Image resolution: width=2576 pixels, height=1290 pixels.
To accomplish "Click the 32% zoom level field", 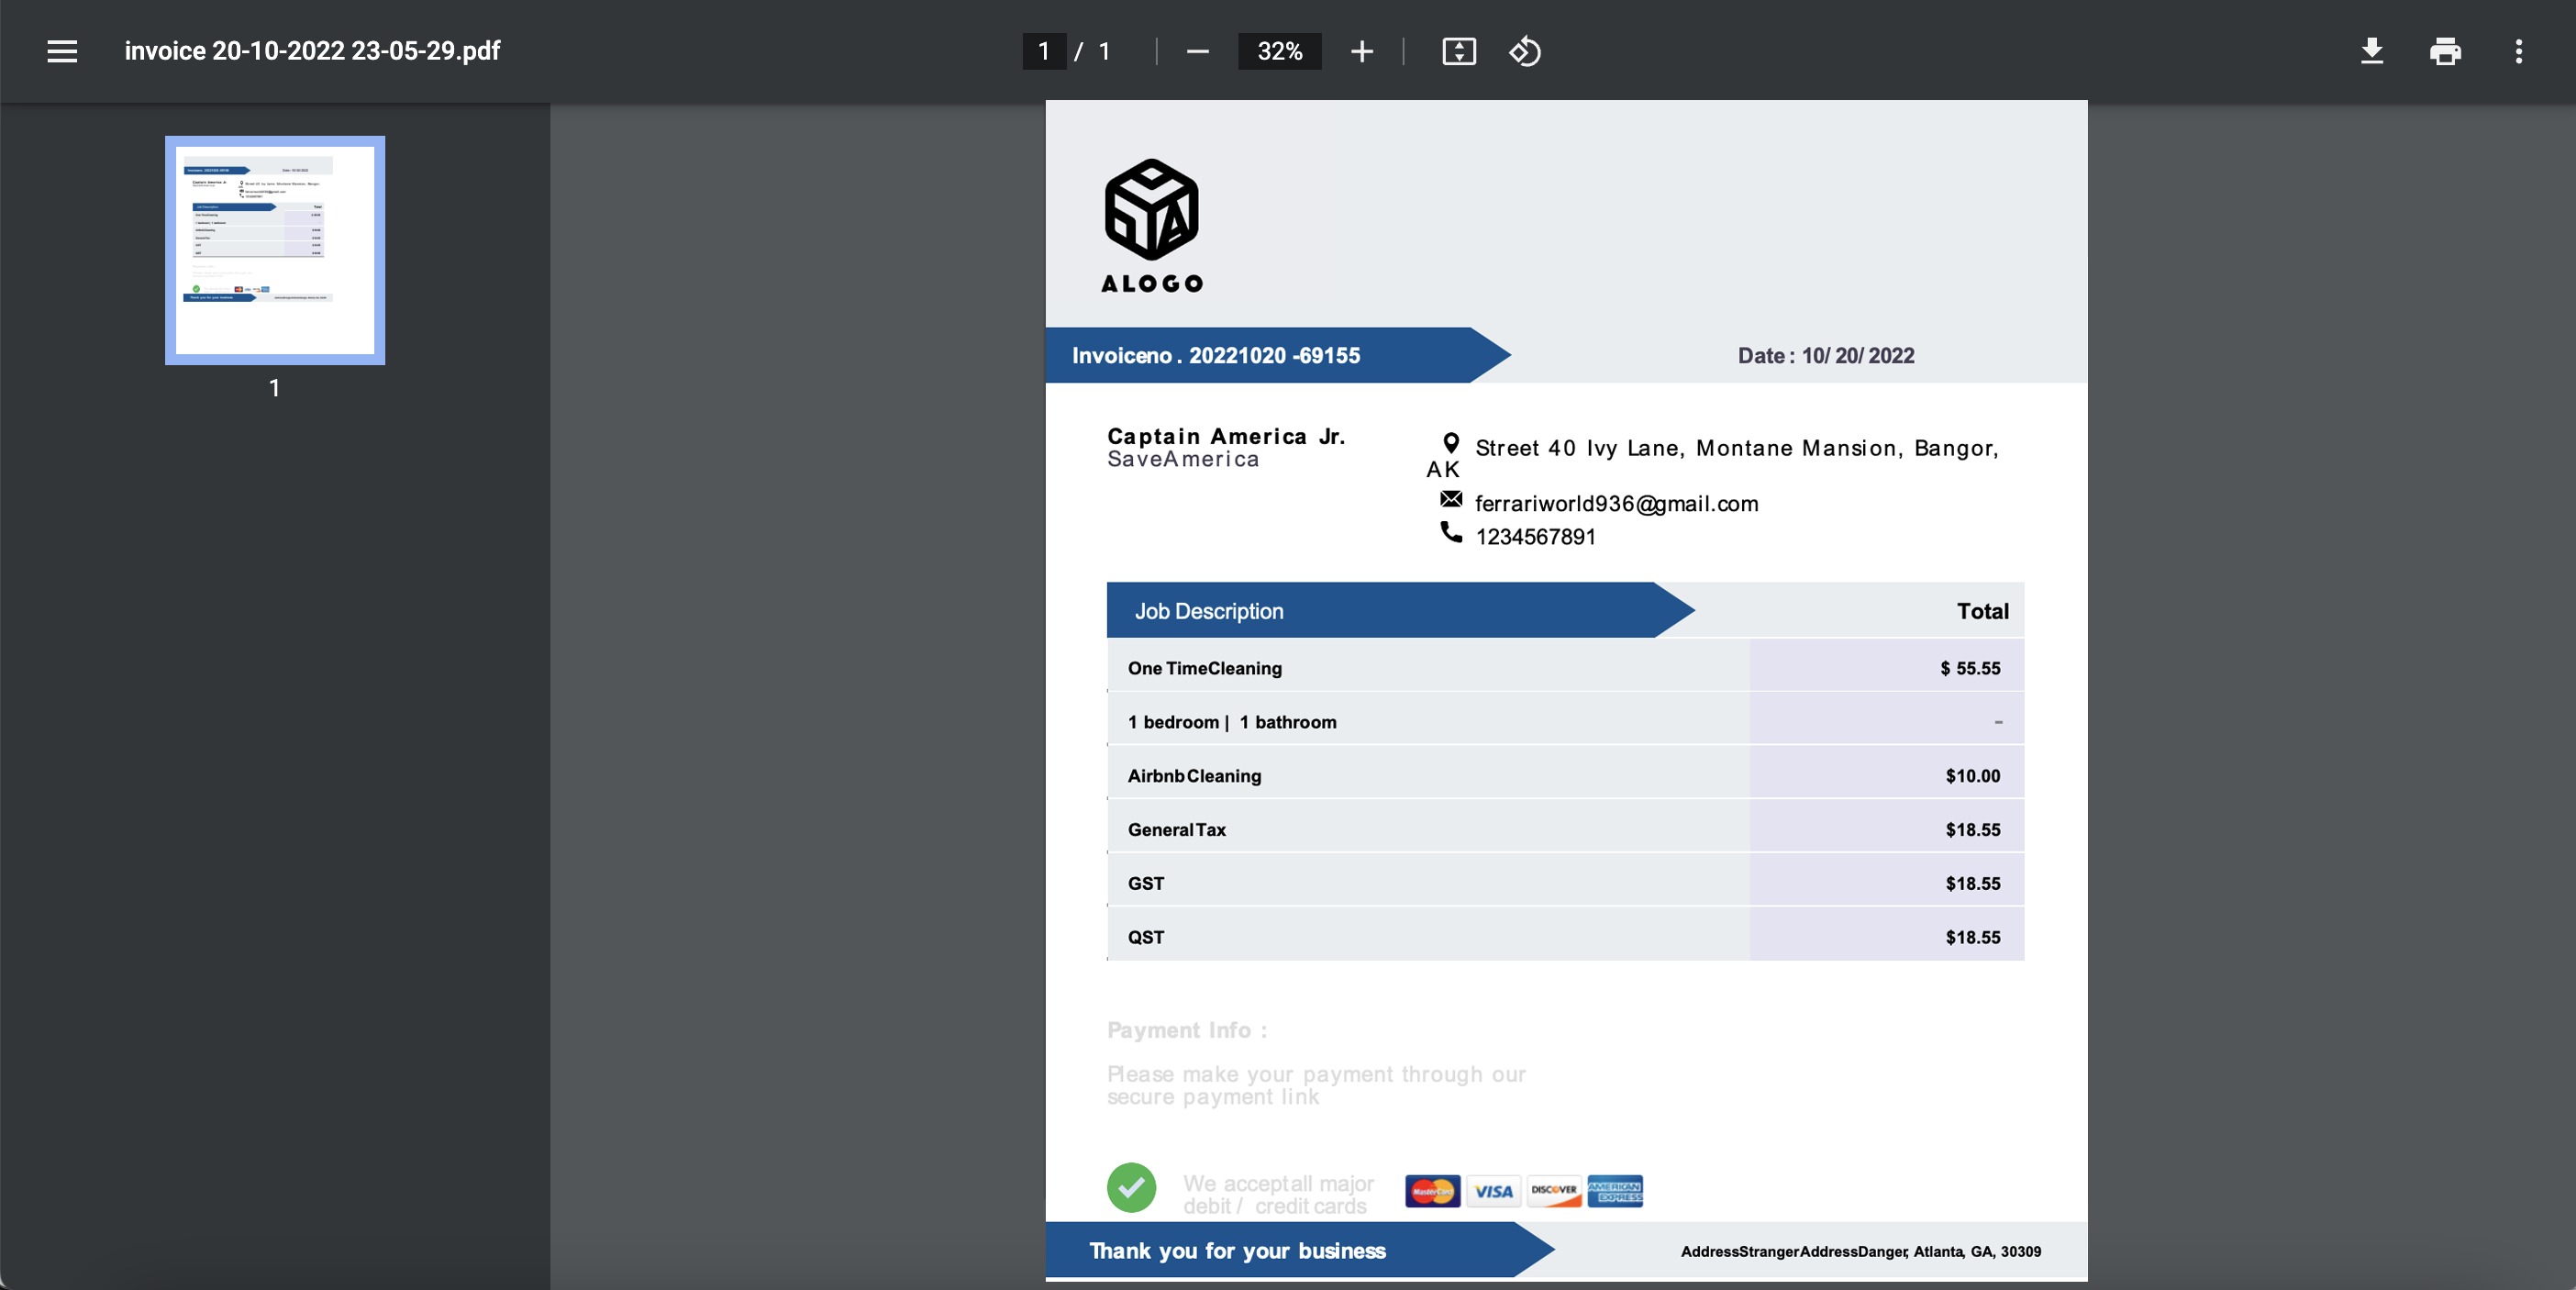I will tap(1279, 51).
